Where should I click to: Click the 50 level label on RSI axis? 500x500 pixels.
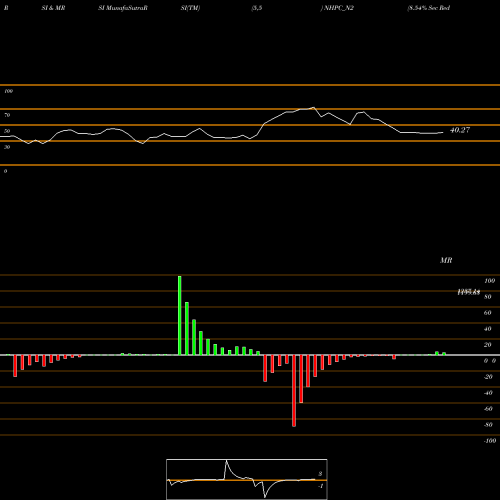pos(7,131)
